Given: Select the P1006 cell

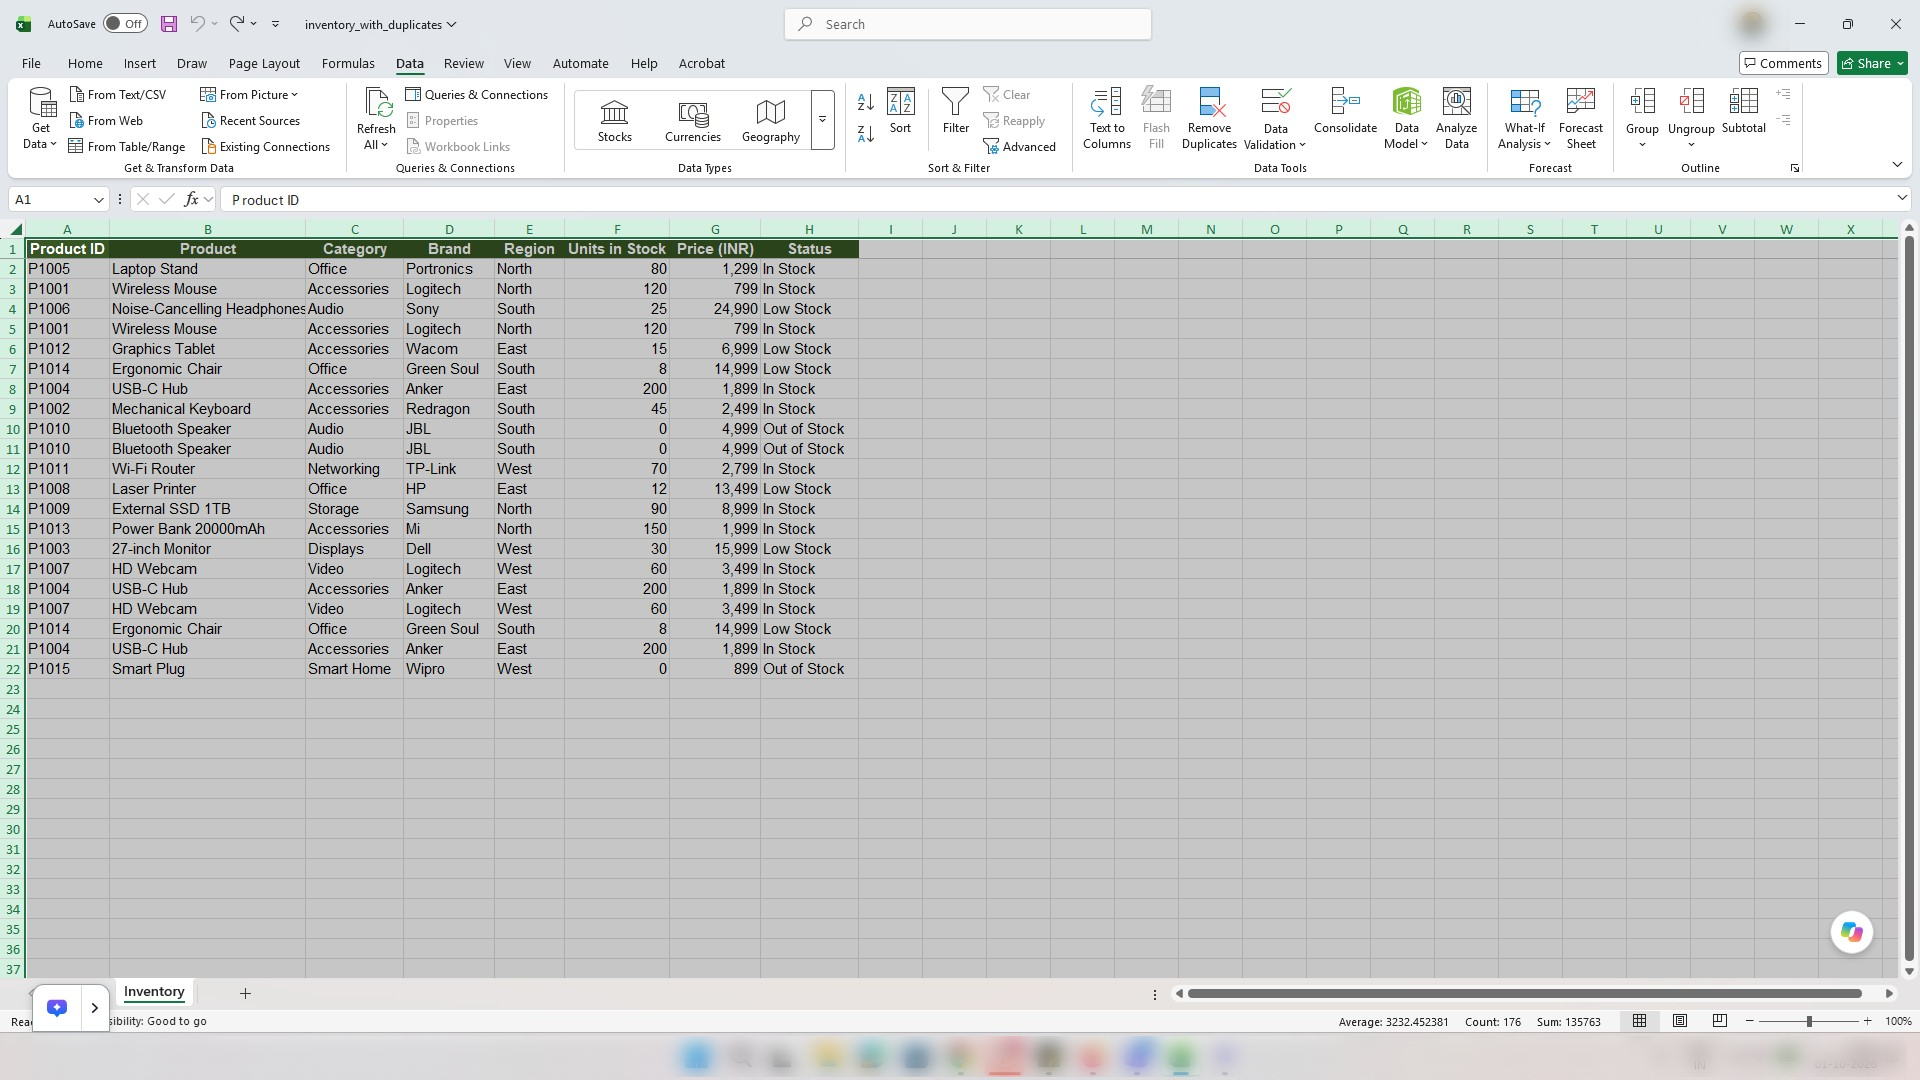Looking at the screenshot, I should coord(67,309).
